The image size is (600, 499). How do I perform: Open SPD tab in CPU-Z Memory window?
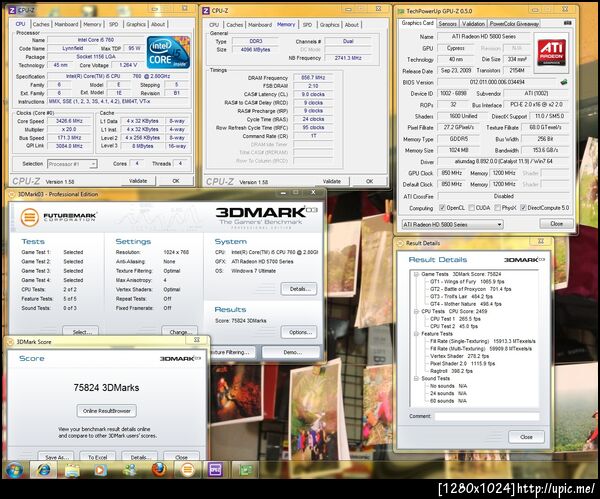click(307, 25)
